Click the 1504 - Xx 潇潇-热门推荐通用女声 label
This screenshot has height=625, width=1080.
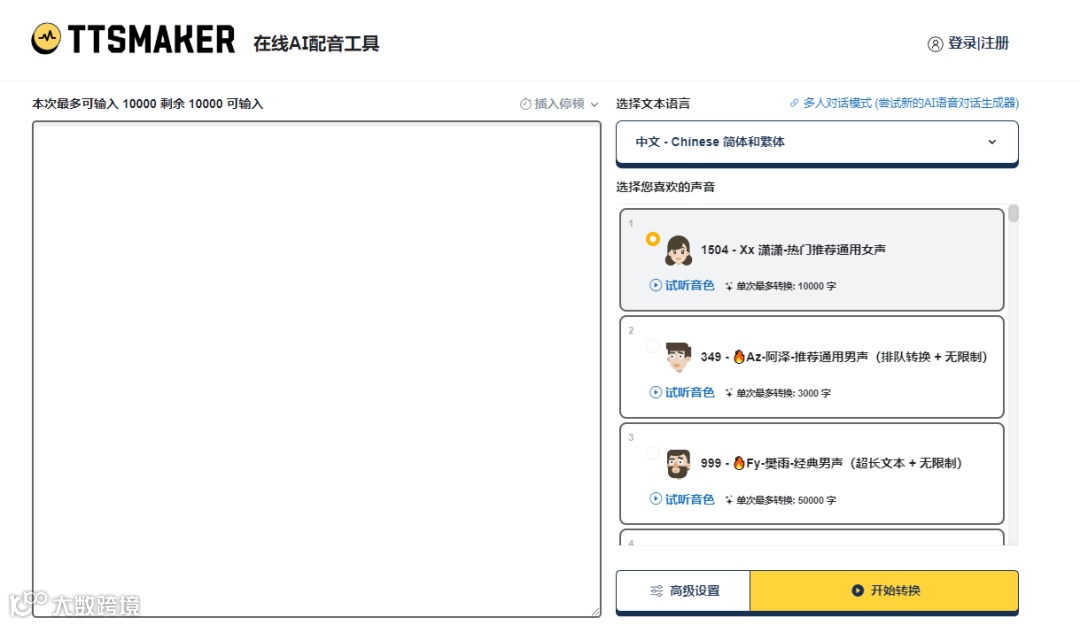(x=793, y=249)
